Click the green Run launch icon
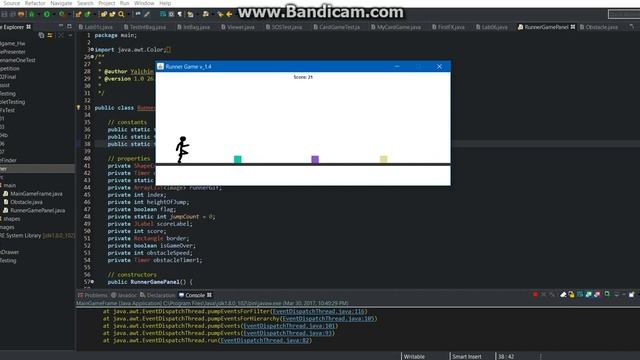 click(47, 14)
